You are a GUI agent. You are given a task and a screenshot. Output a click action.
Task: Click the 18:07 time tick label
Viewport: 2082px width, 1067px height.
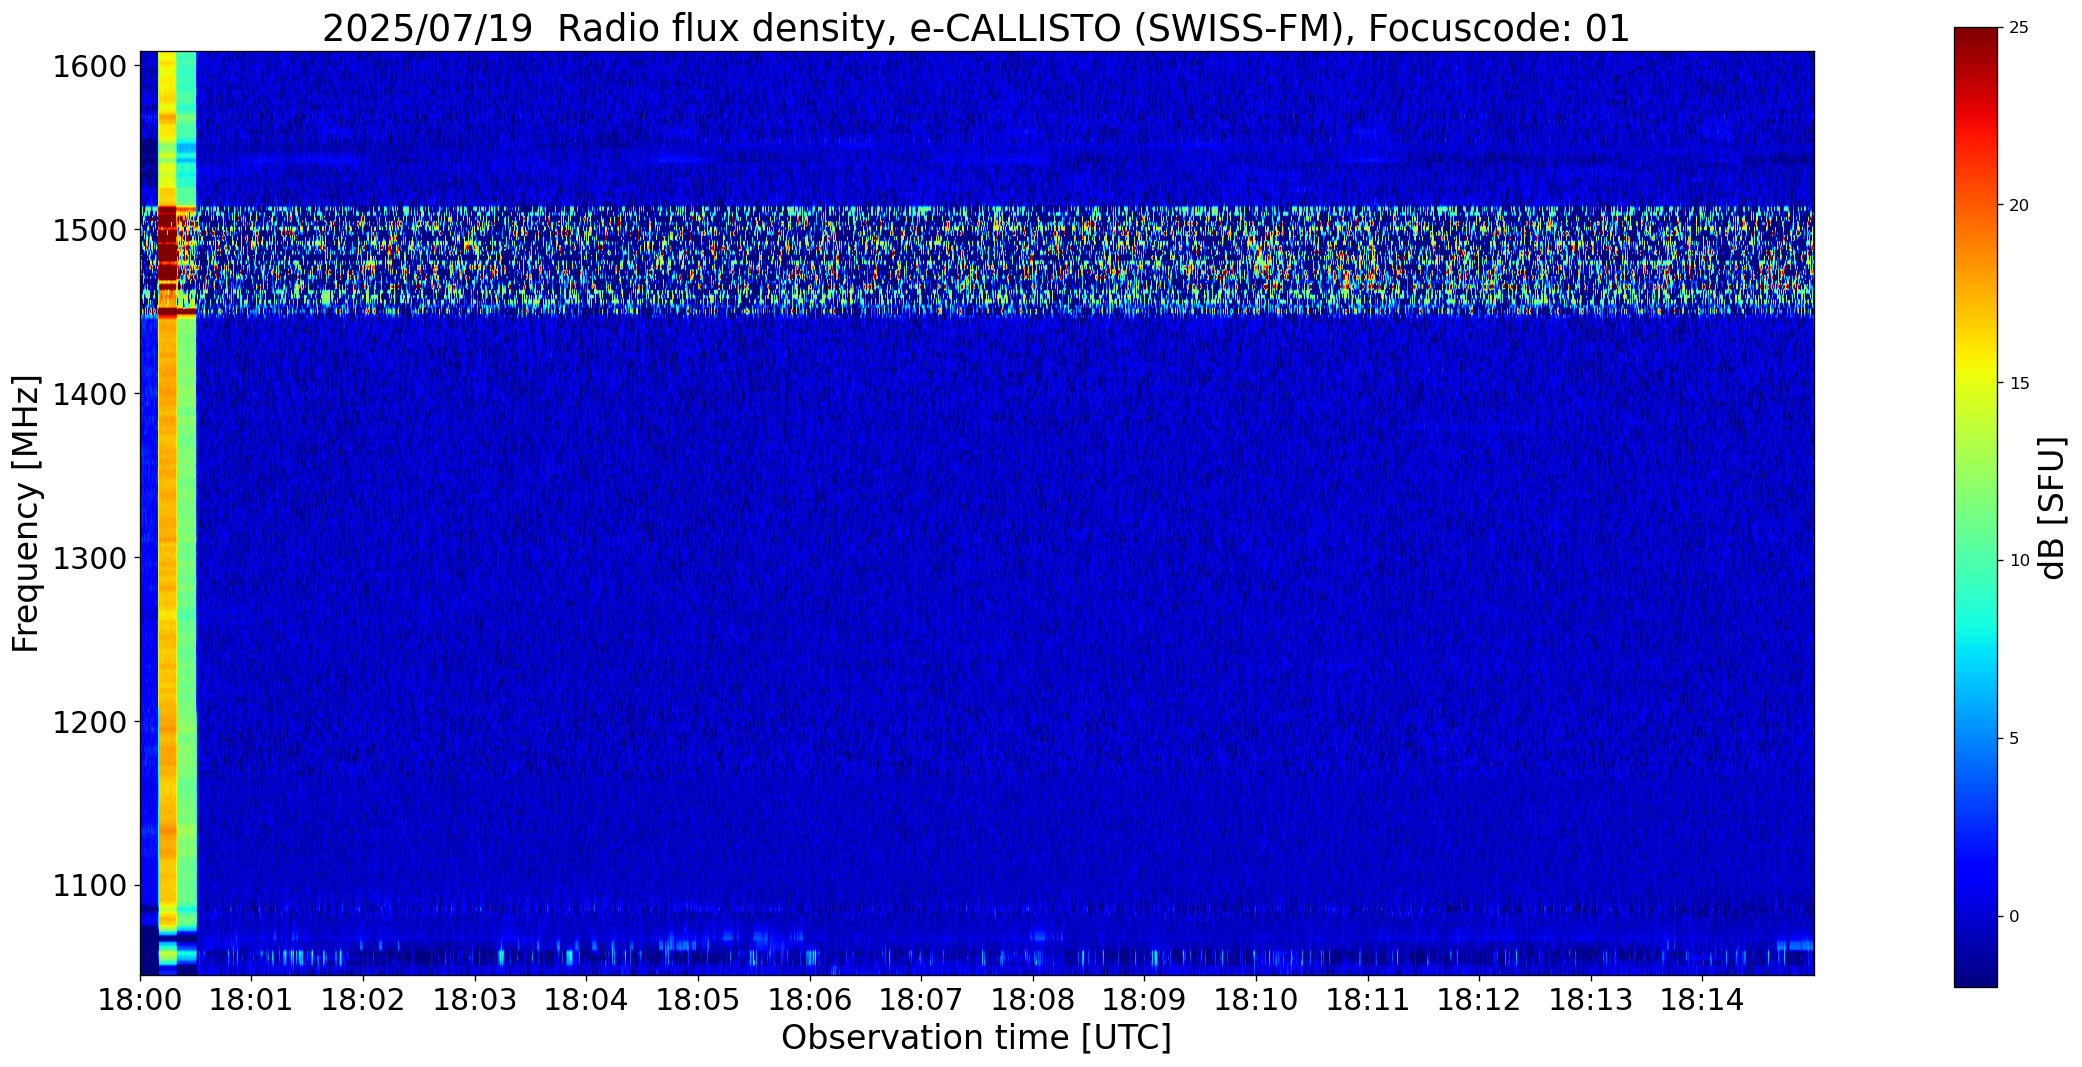(x=921, y=1000)
